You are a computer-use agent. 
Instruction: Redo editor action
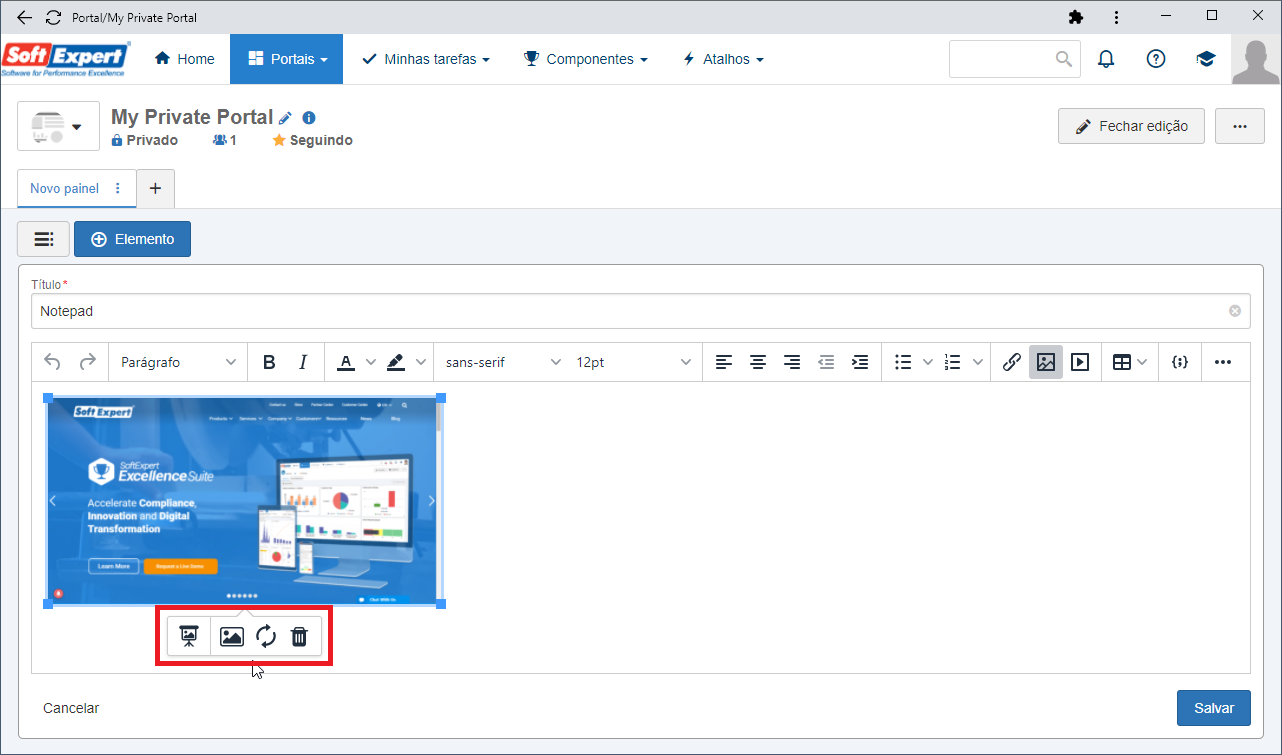tap(88, 362)
